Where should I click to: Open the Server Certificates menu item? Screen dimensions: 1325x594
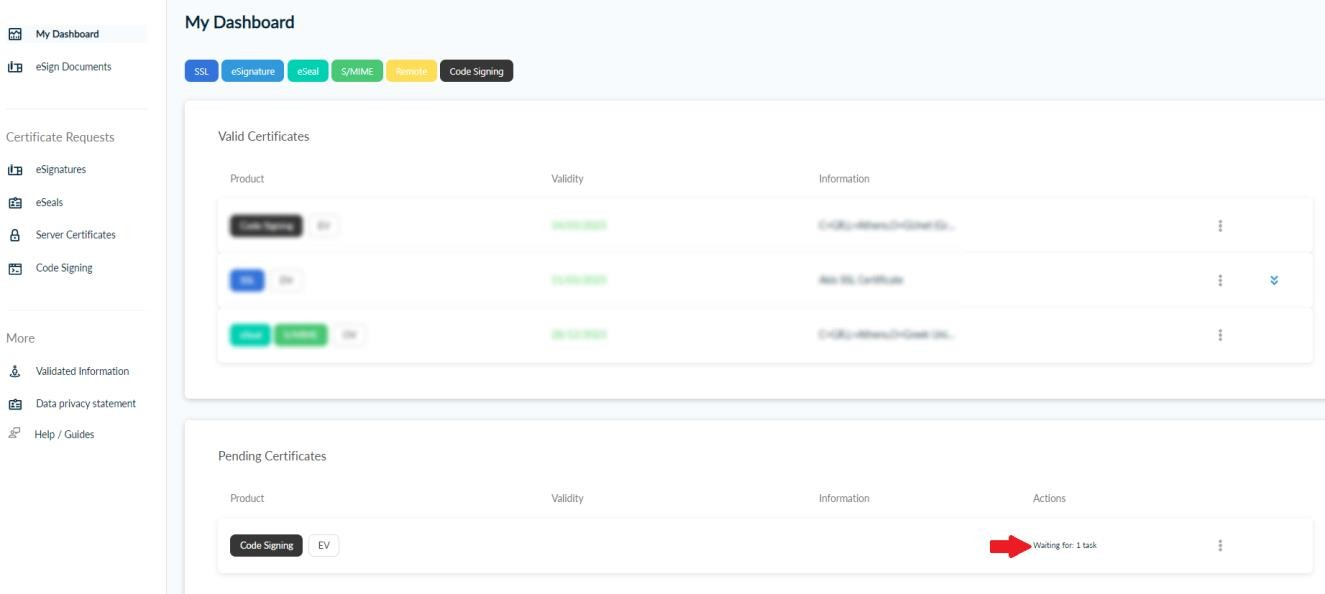(x=75, y=235)
